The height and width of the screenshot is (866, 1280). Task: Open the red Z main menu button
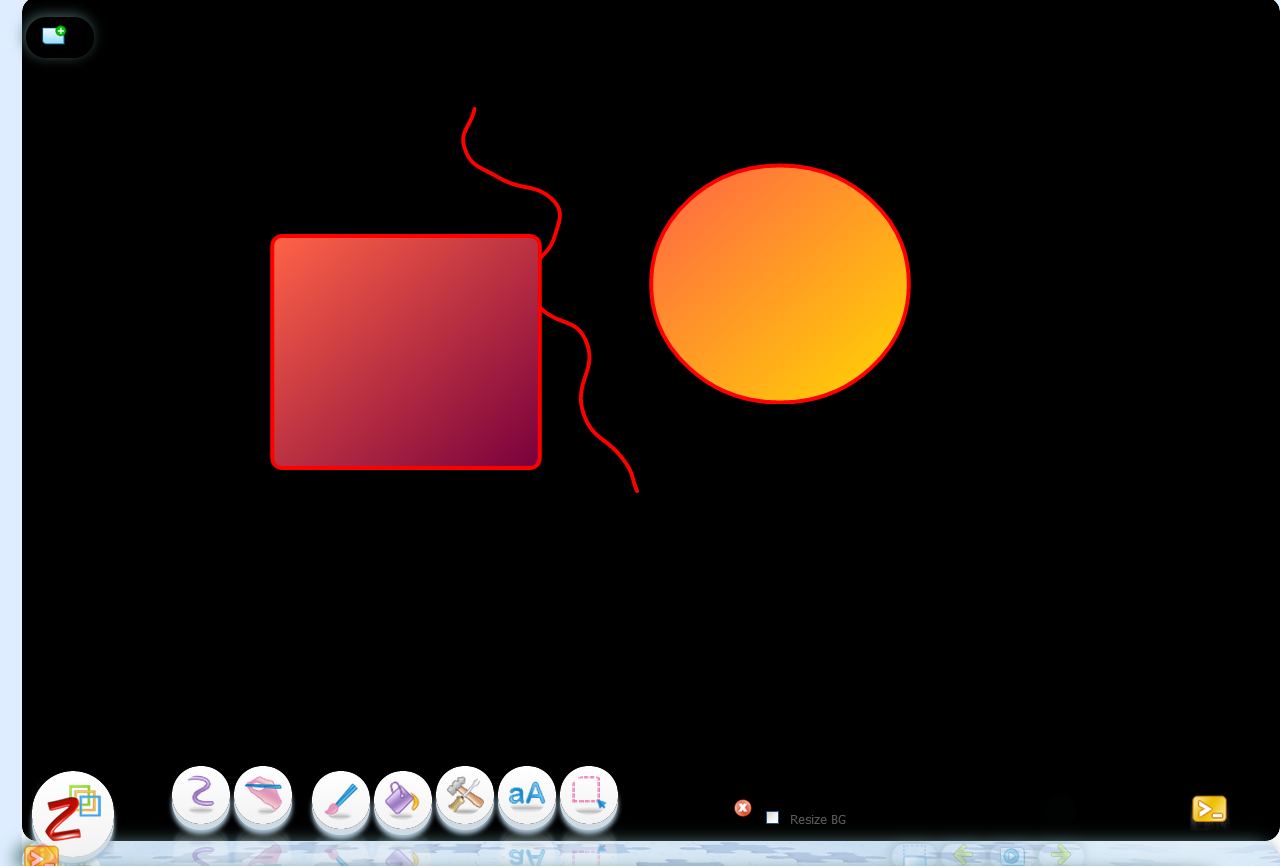pos(72,812)
